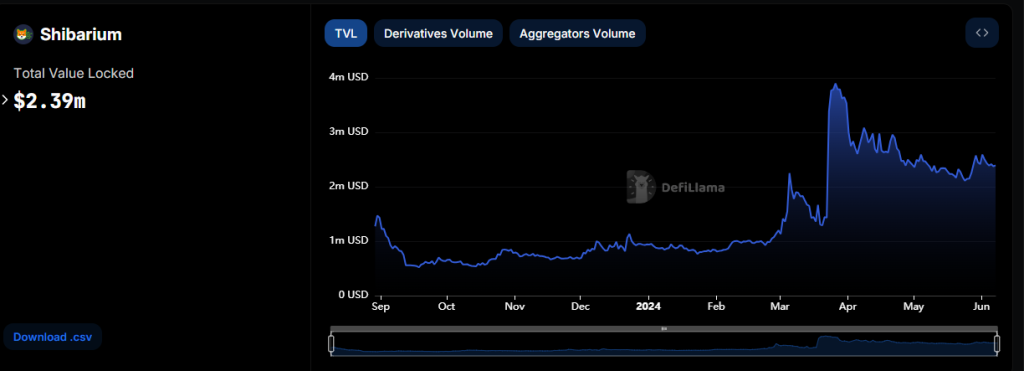Select the TVL chart toggle
This screenshot has height=371, width=1024.
[x=345, y=33]
